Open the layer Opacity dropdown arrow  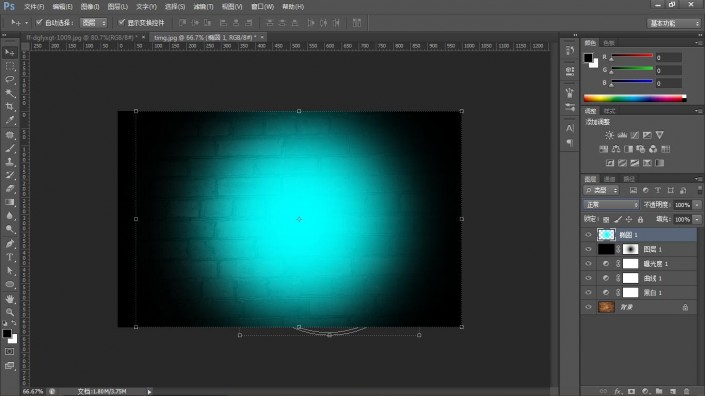click(x=697, y=205)
